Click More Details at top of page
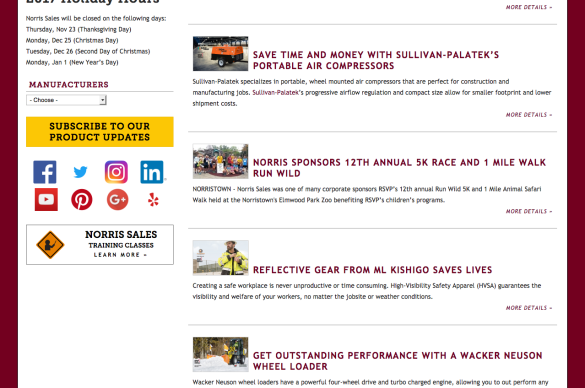The image size is (585, 388). [529, 7]
